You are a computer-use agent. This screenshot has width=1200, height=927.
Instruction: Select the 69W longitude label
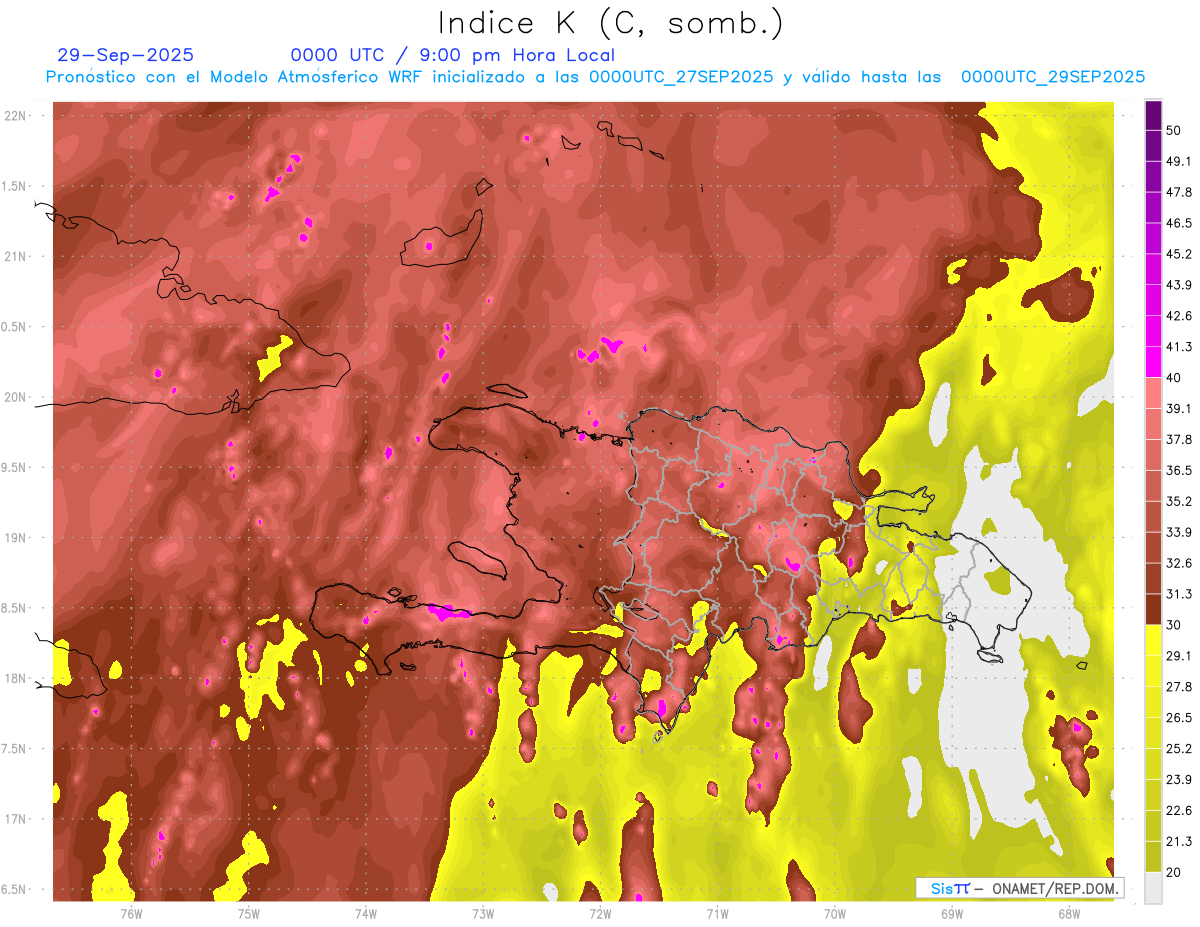952,913
